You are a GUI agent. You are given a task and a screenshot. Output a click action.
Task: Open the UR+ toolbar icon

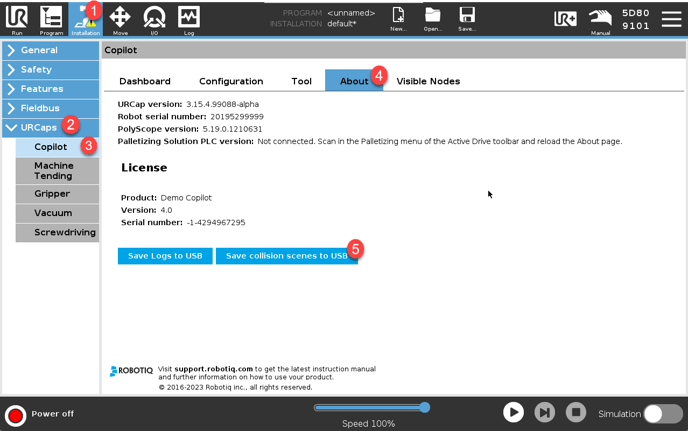pyautogui.click(x=565, y=19)
